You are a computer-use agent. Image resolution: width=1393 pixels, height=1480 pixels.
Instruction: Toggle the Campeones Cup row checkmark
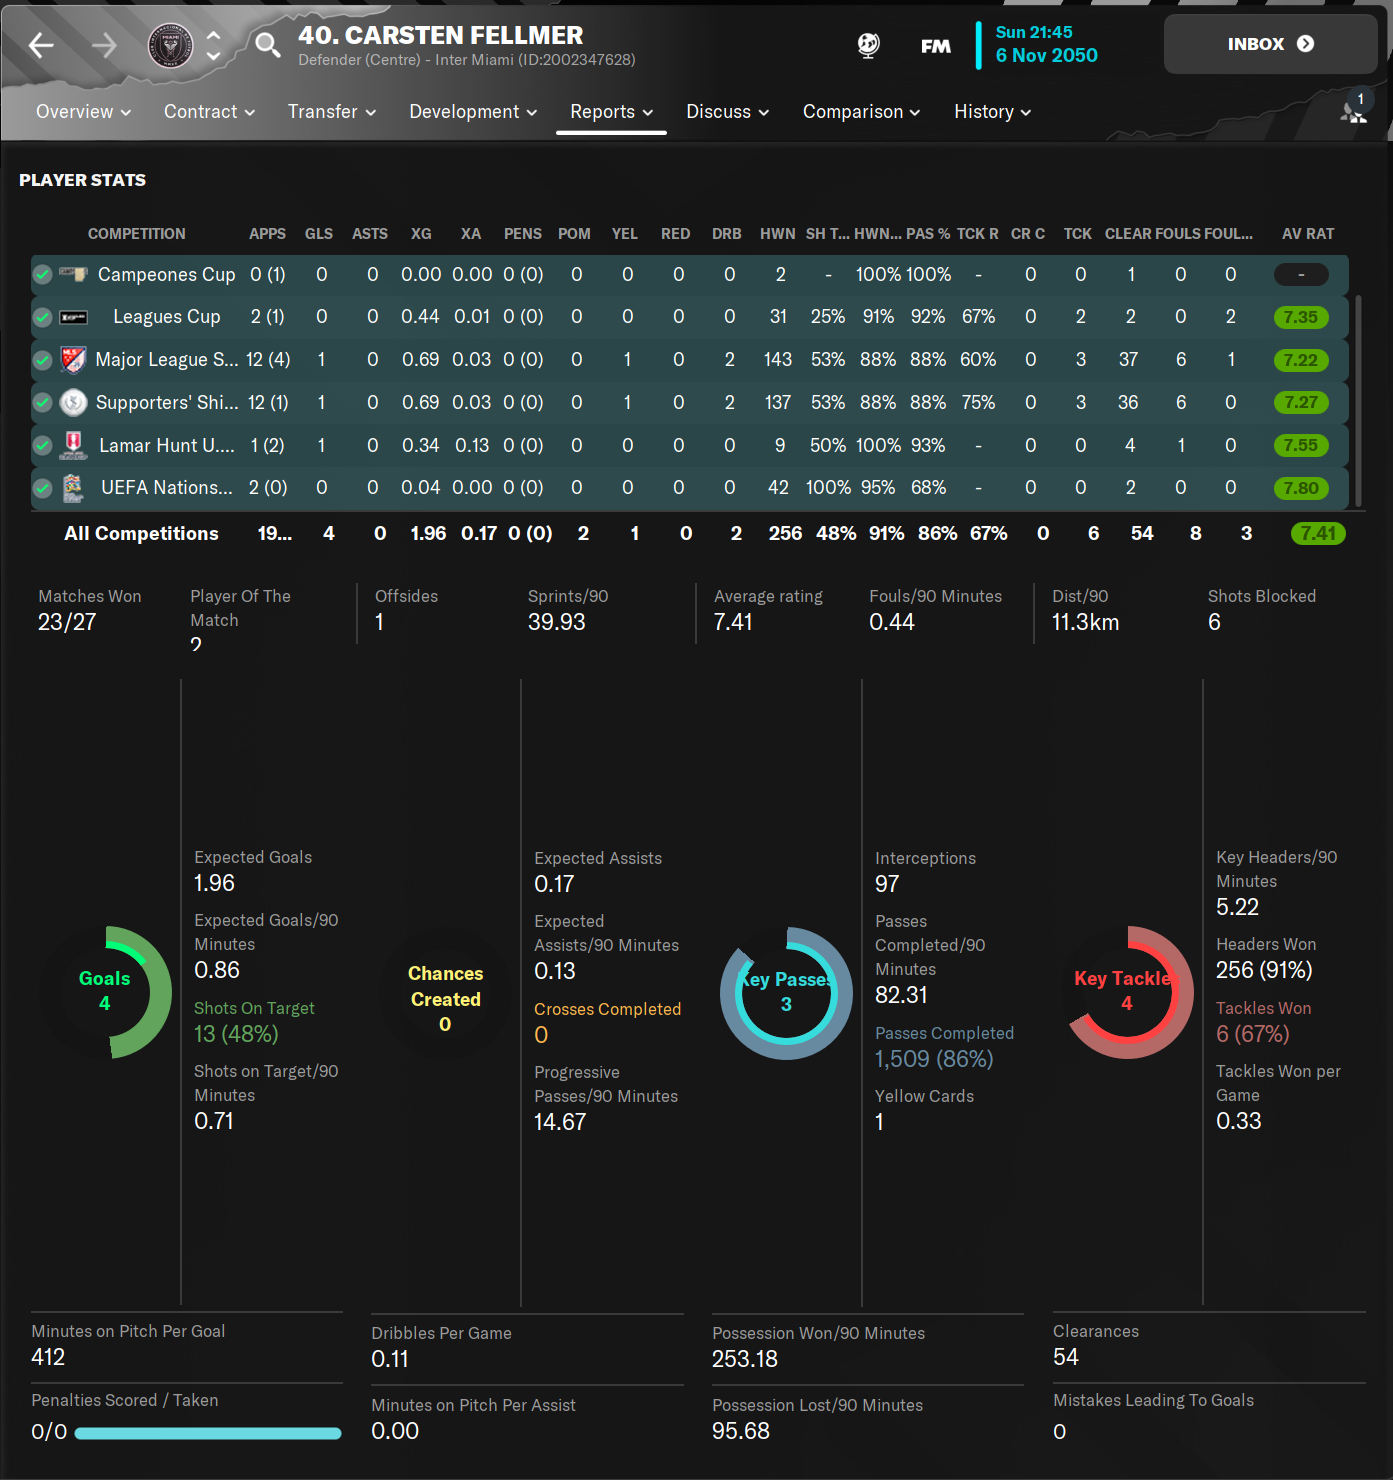pos(42,274)
